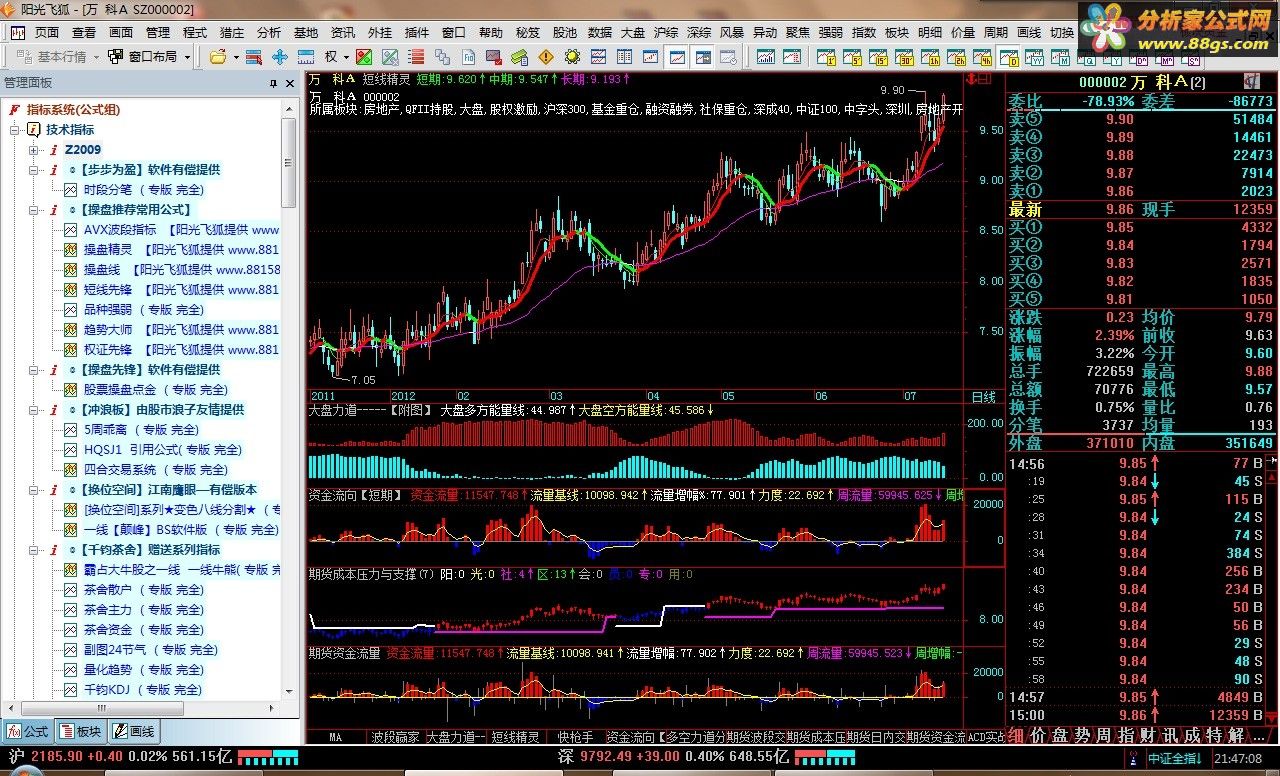The image size is (1280, 776).
Task: Select the 1-minute period chart icon
Action: pyautogui.click(x=826, y=57)
